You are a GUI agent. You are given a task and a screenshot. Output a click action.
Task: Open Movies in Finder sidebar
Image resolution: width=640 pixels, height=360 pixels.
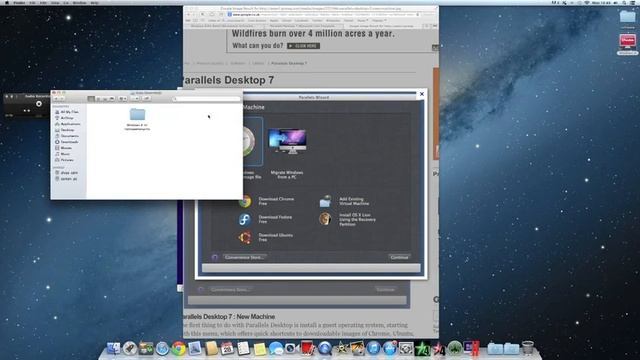coord(64,148)
